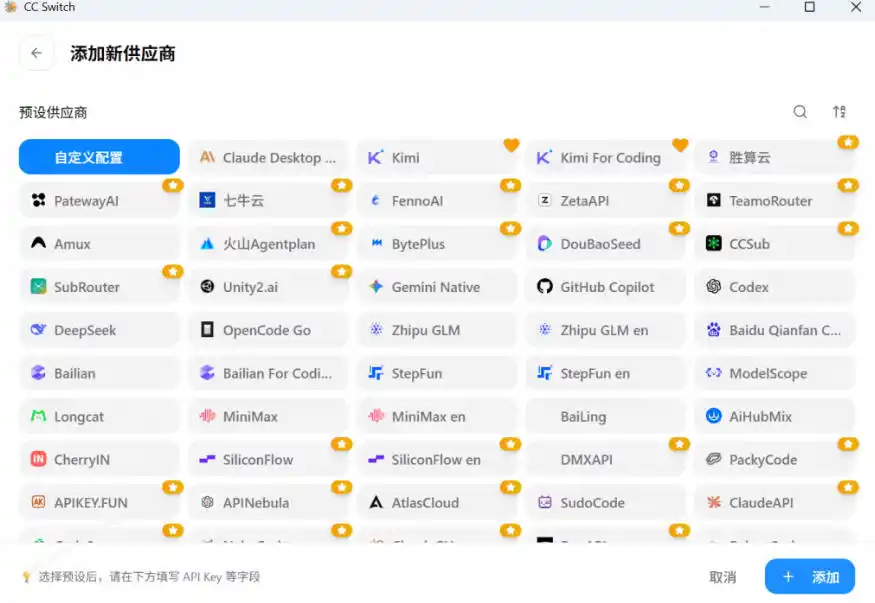Click the CCSub logo icon
This screenshot has width=875, height=603.
[713, 243]
